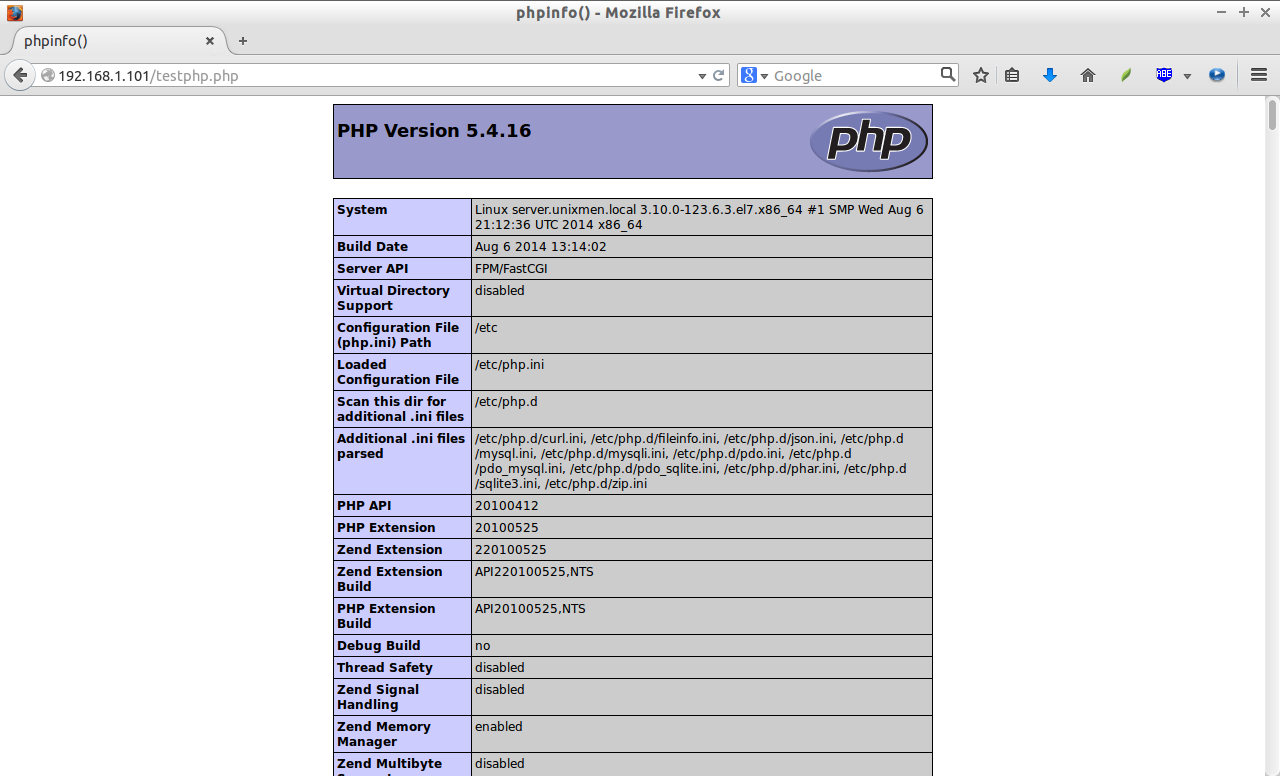
Task: Click into the Google search field
Action: pyautogui.click(x=855, y=75)
